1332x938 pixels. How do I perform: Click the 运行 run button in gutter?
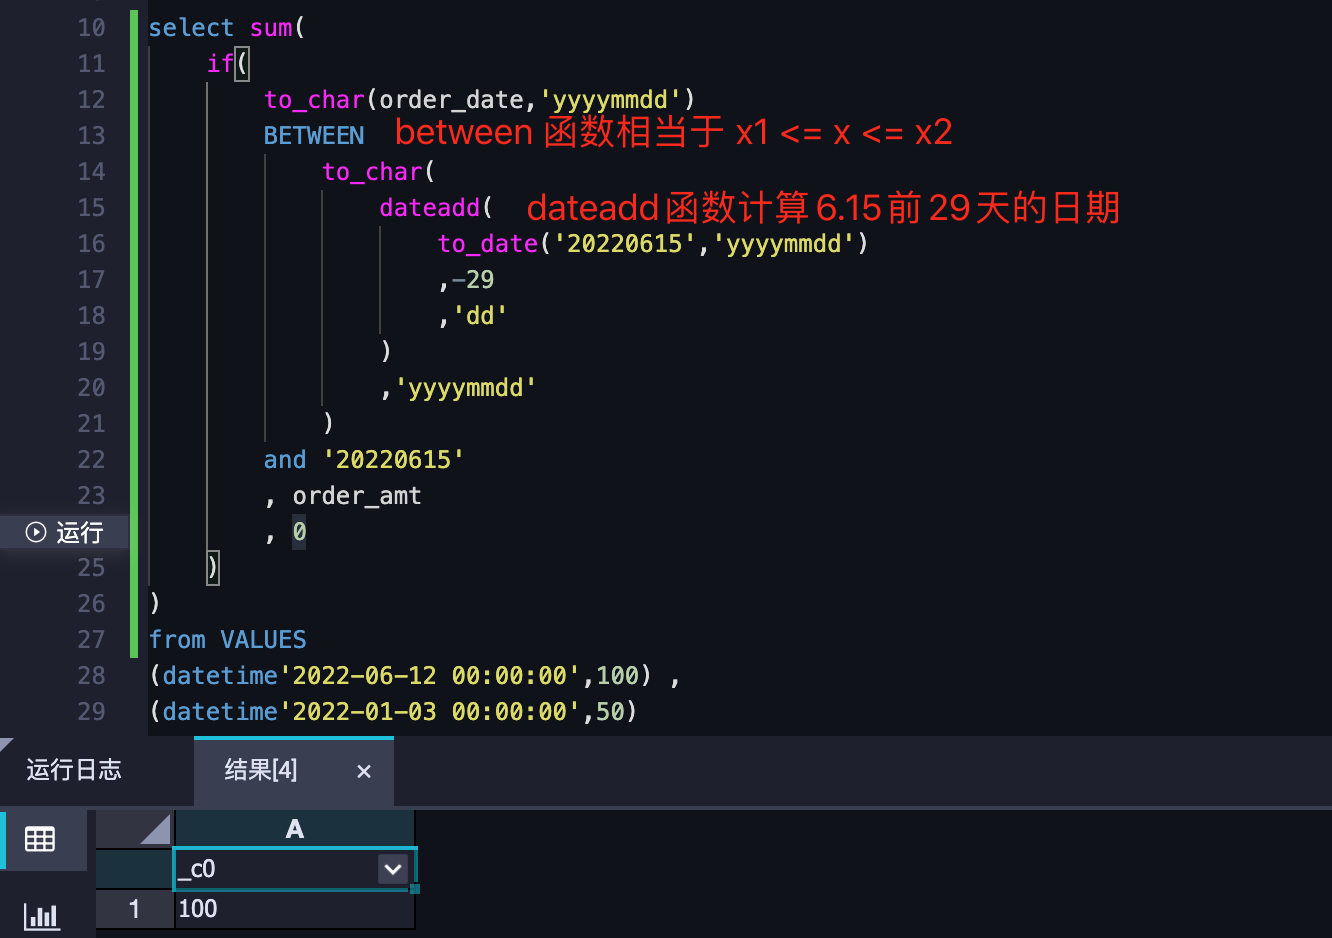tap(64, 532)
